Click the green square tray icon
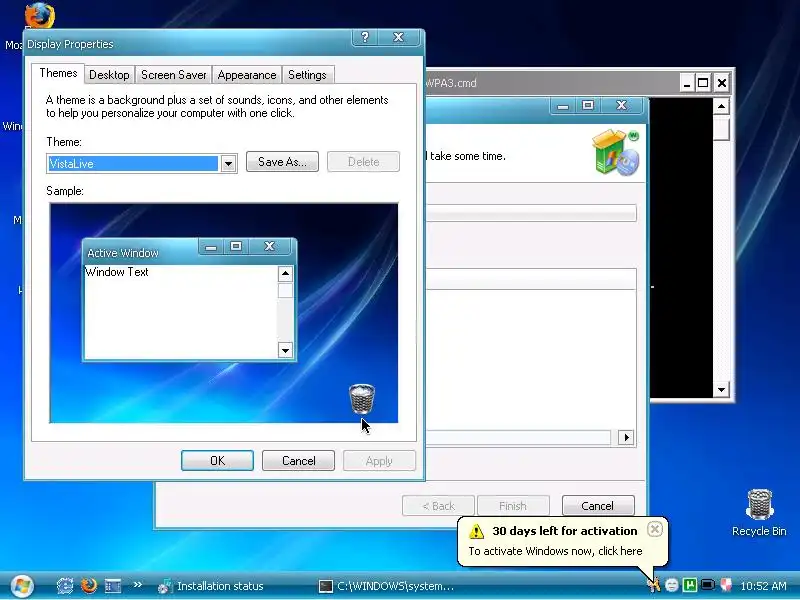 690,585
